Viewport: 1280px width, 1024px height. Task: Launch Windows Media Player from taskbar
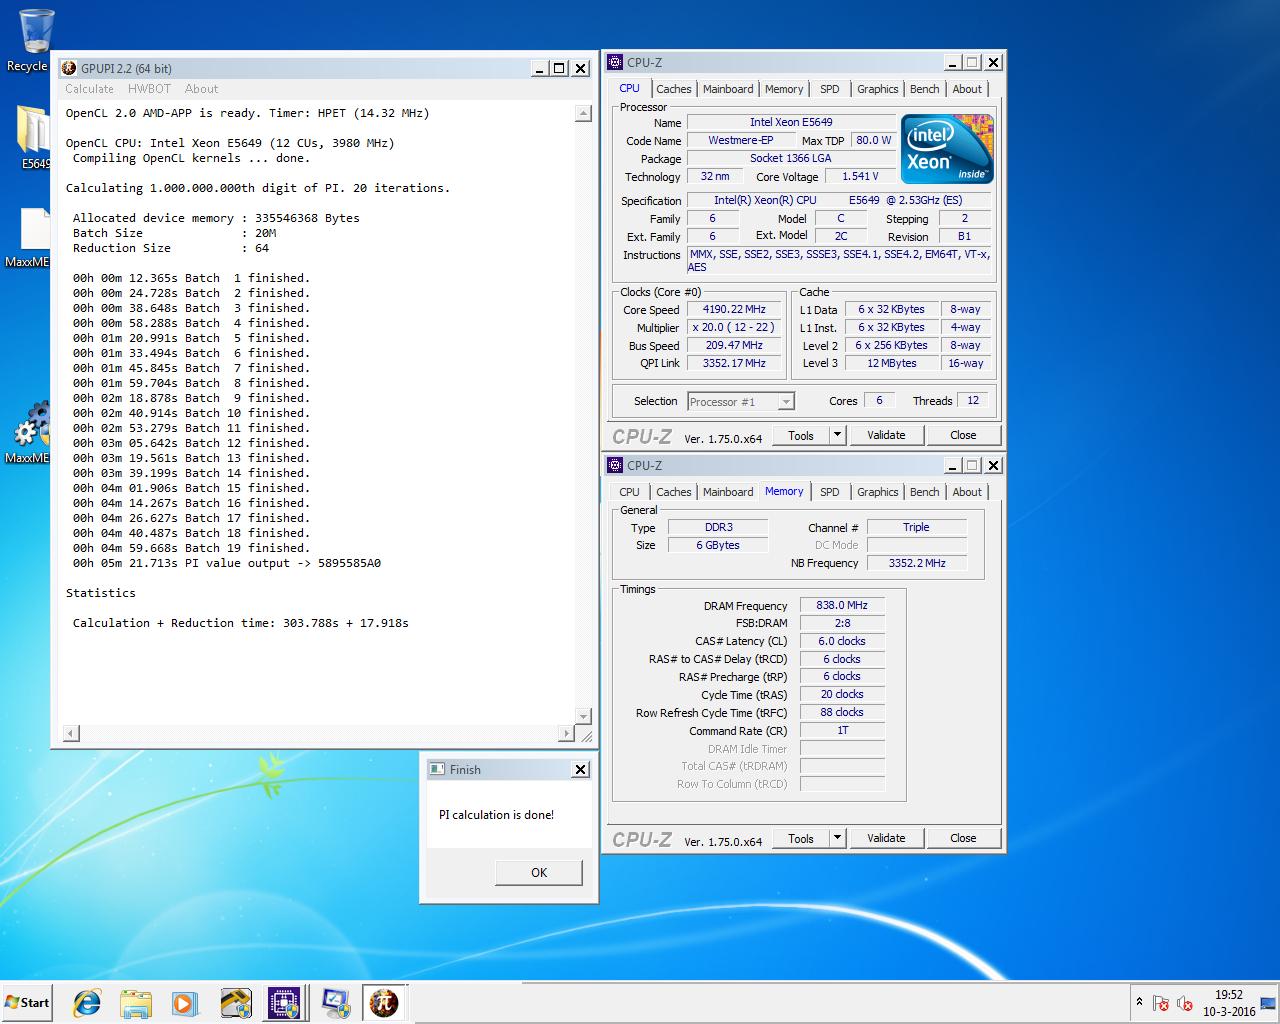[185, 1003]
